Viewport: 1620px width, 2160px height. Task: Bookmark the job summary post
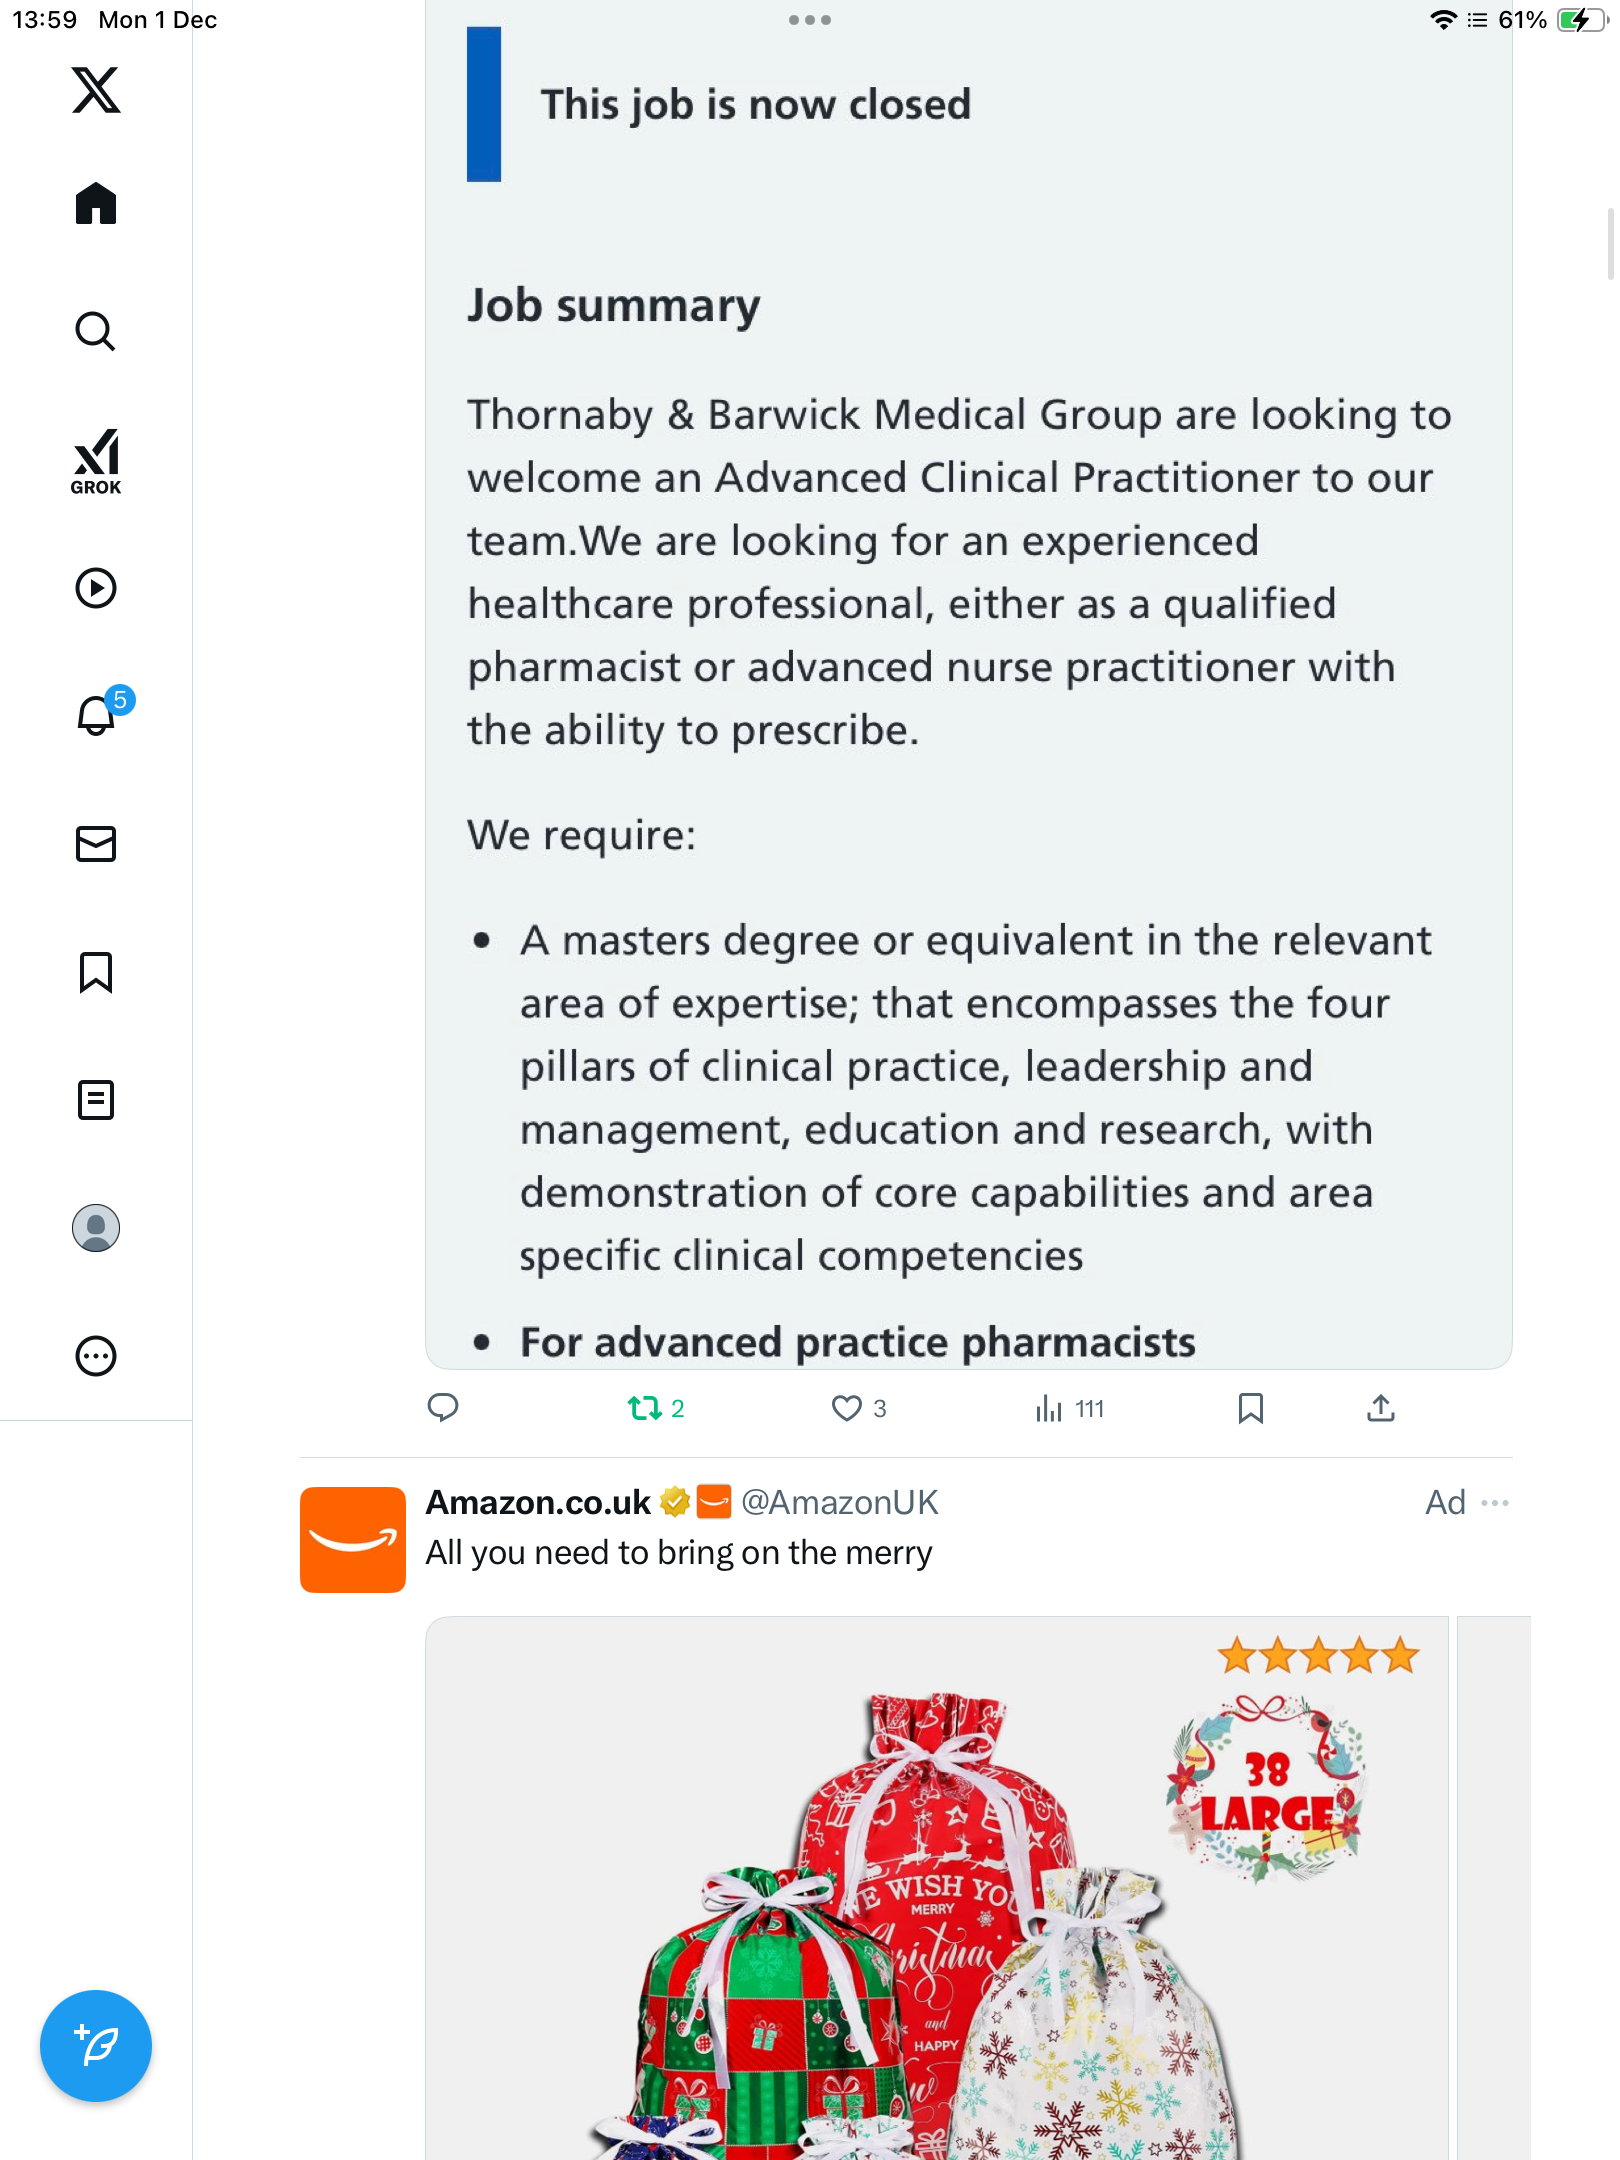(1250, 1408)
